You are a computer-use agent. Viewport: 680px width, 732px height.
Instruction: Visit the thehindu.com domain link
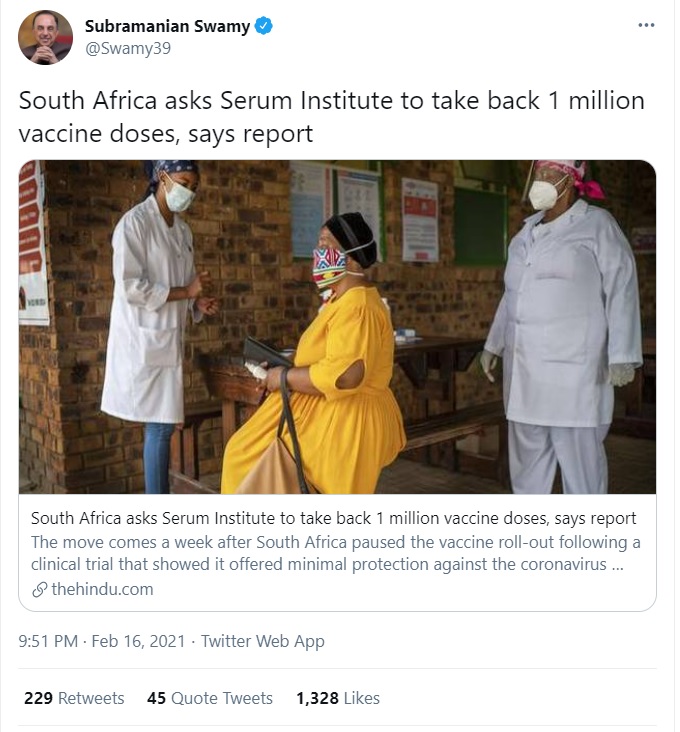point(102,589)
